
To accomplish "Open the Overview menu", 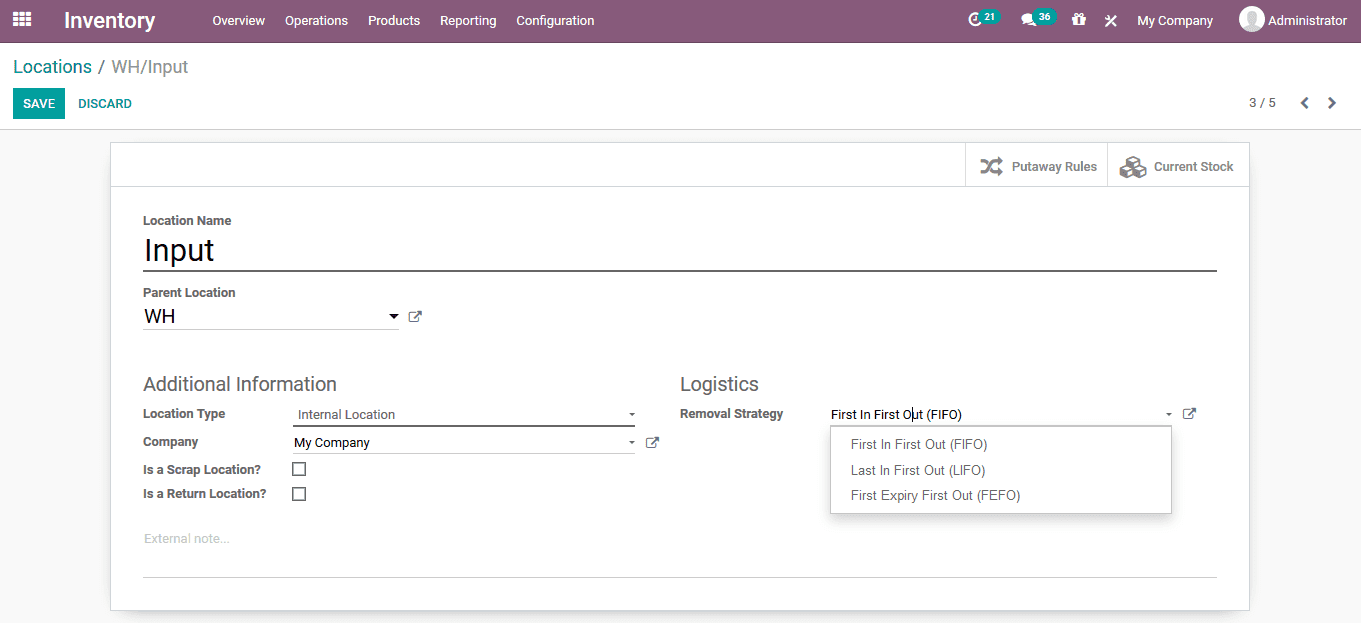I will (x=239, y=20).
